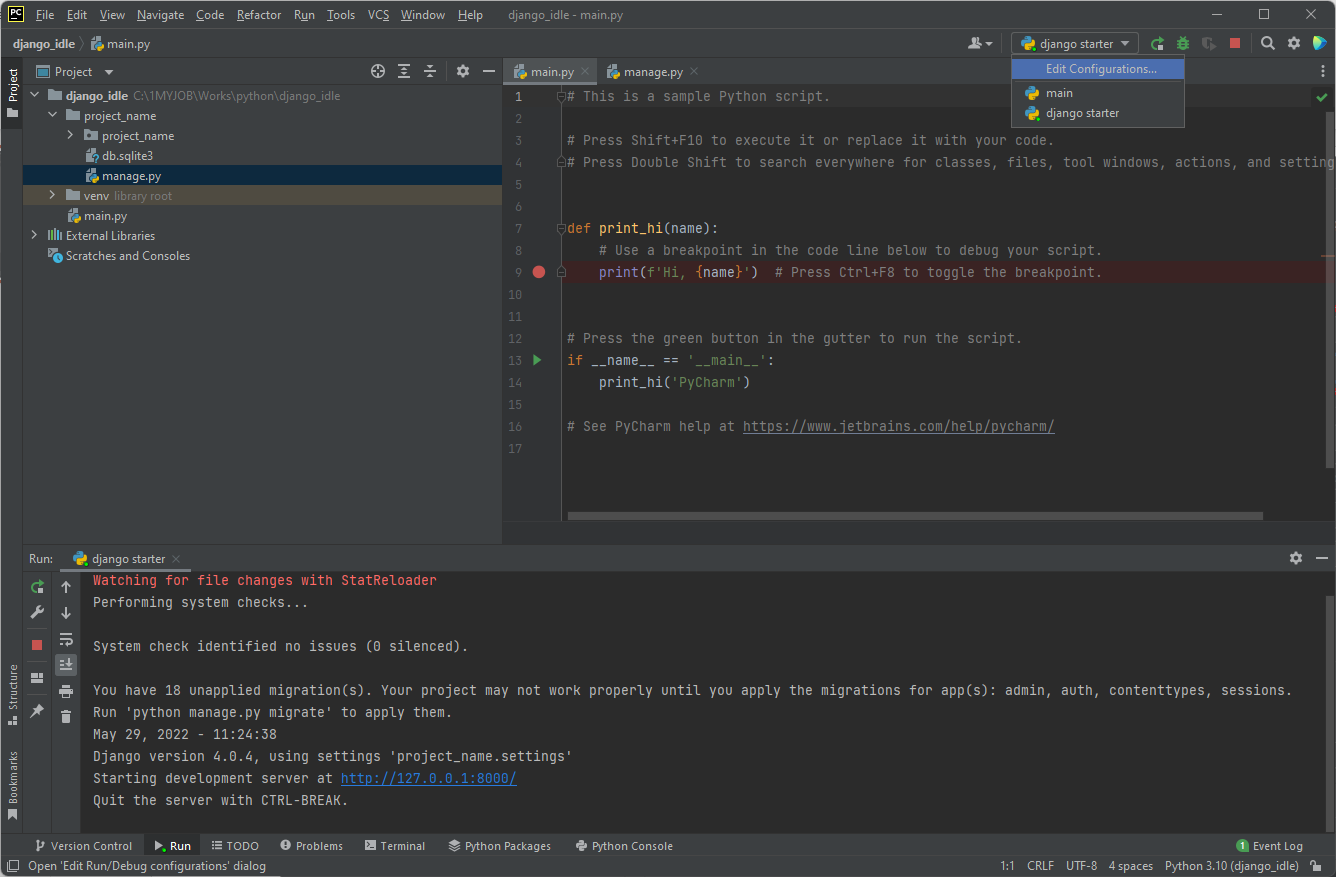Toggle the Terminal tool window button
This screenshot has height=877, width=1336.
click(395, 846)
